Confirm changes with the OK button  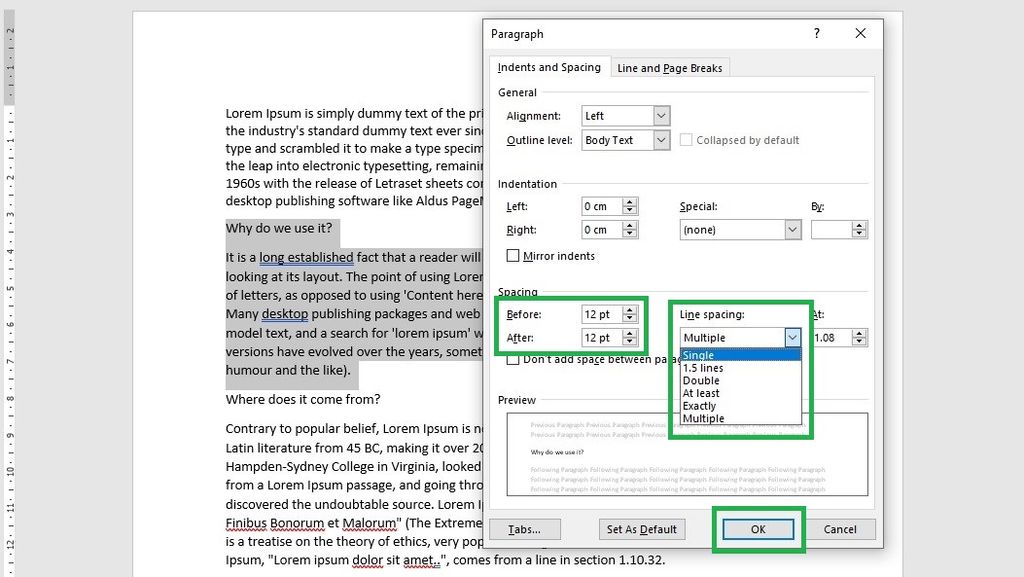point(758,529)
